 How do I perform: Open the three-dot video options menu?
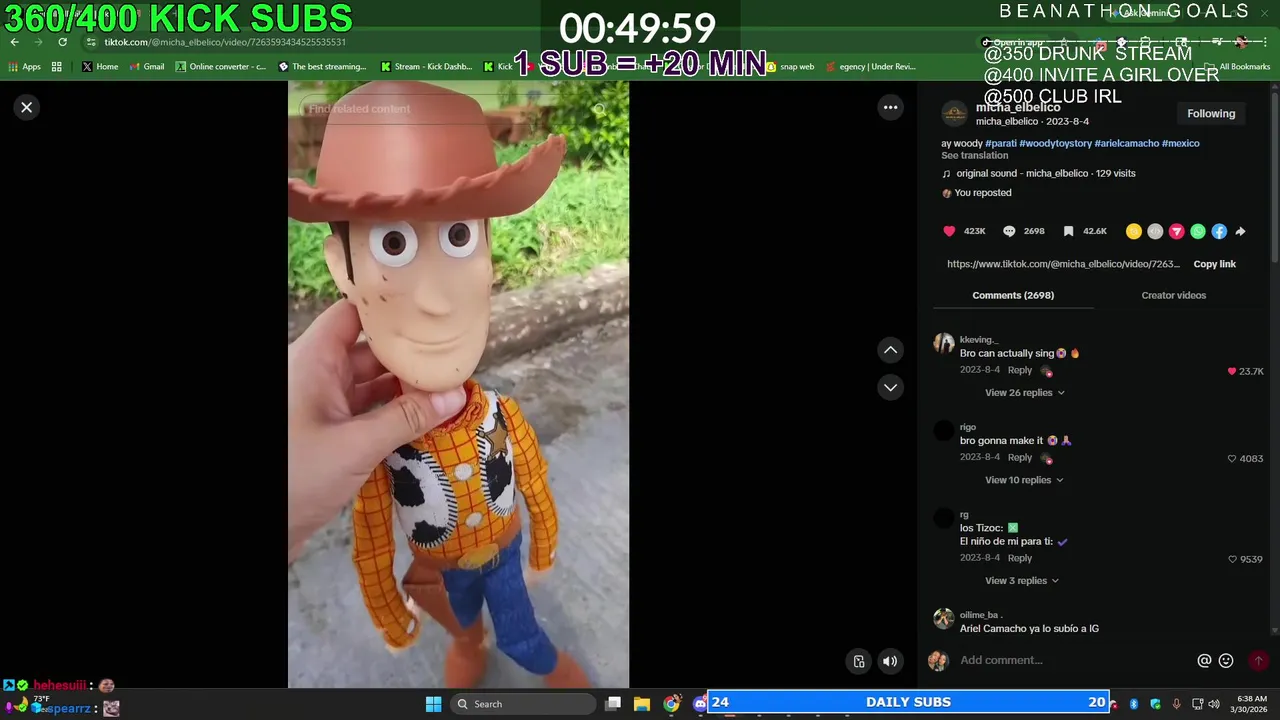[x=890, y=107]
